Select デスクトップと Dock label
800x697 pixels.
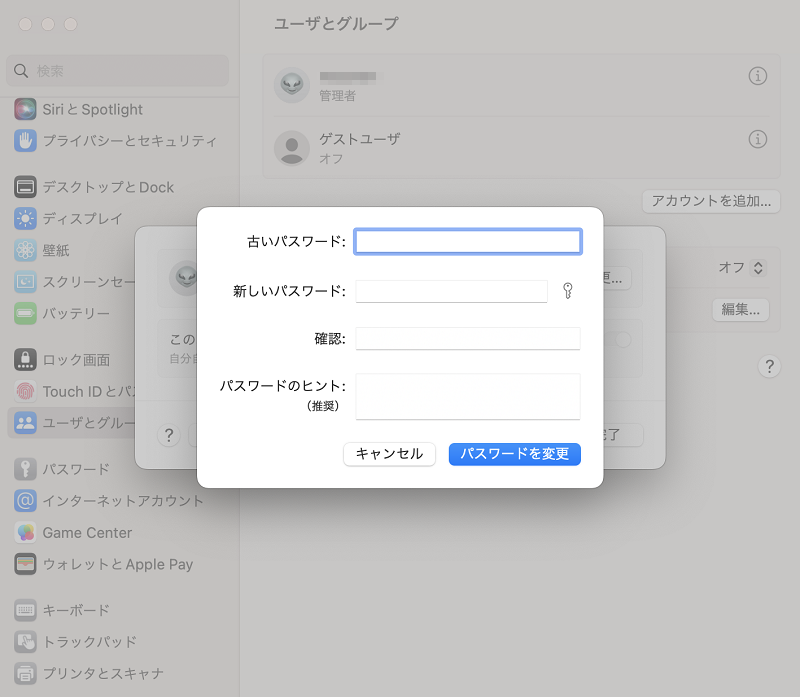[x=108, y=187]
